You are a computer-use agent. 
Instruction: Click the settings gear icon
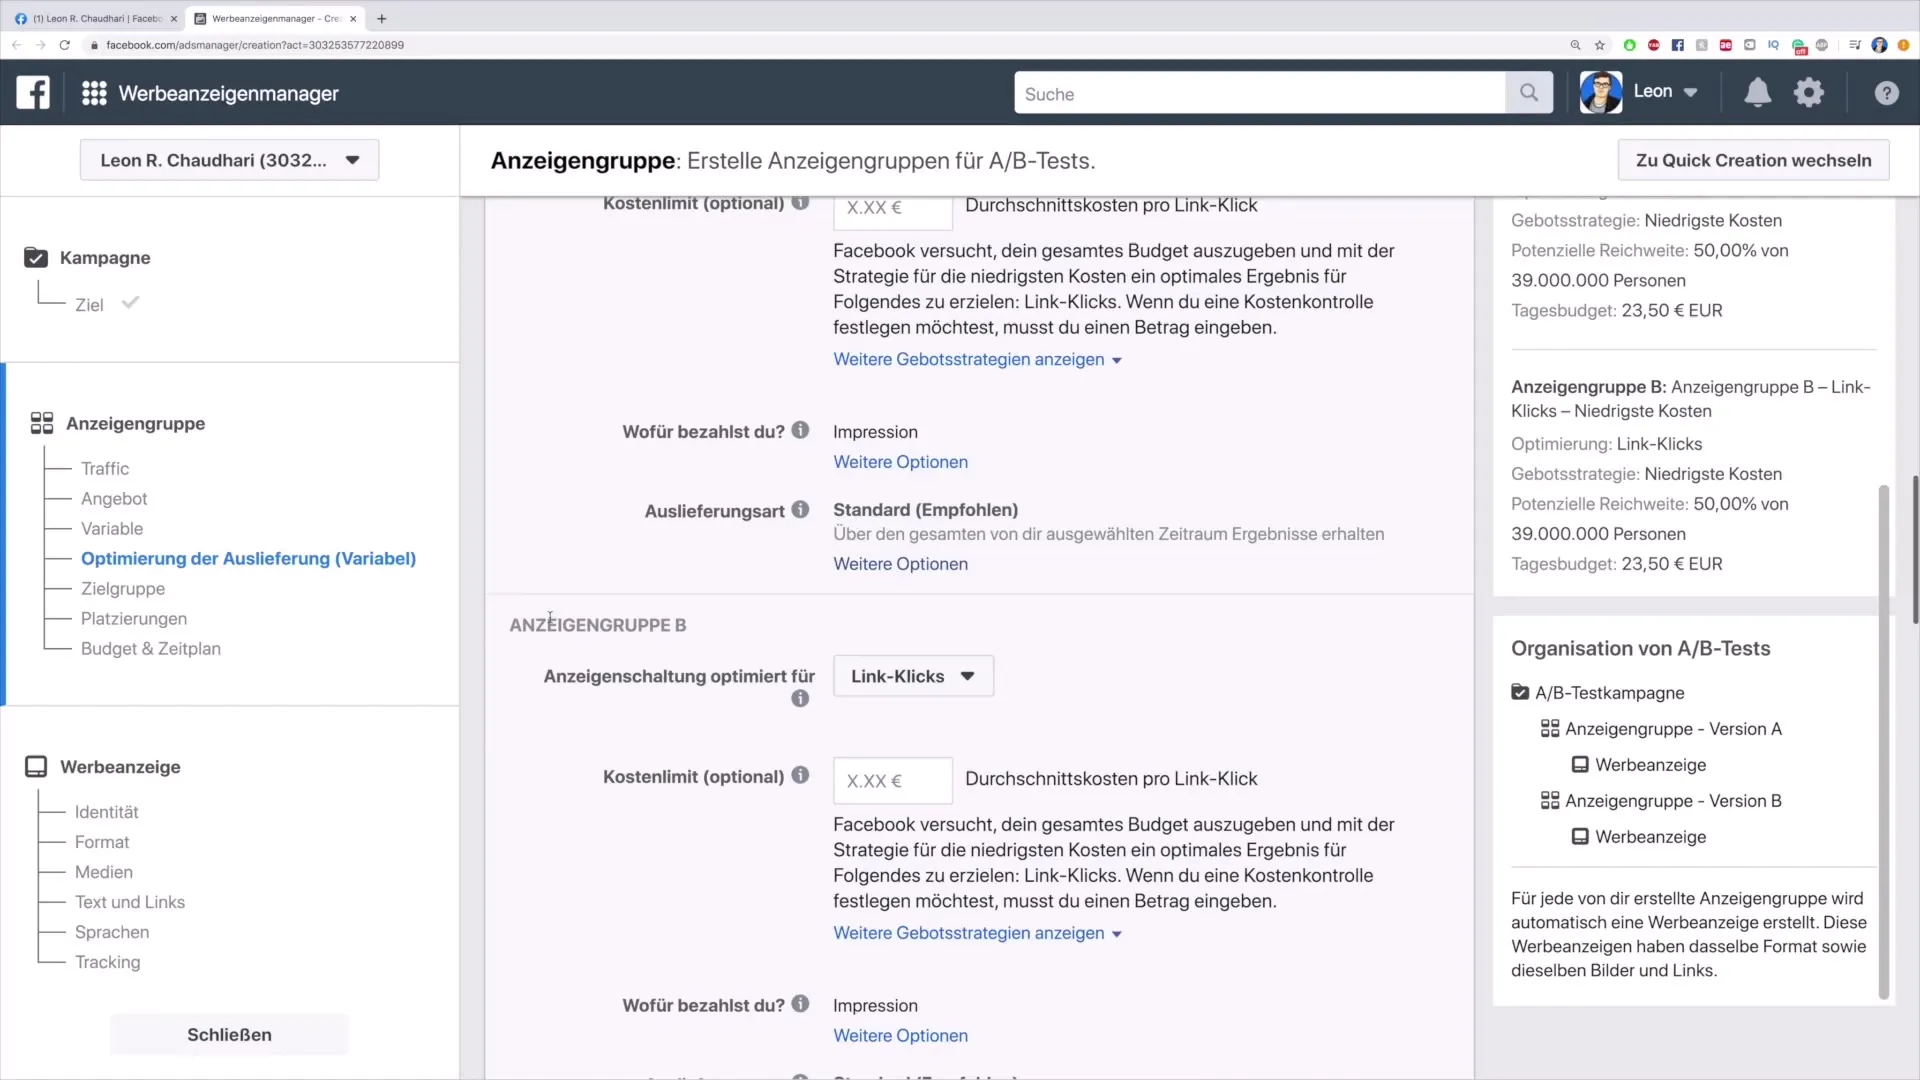[1809, 92]
